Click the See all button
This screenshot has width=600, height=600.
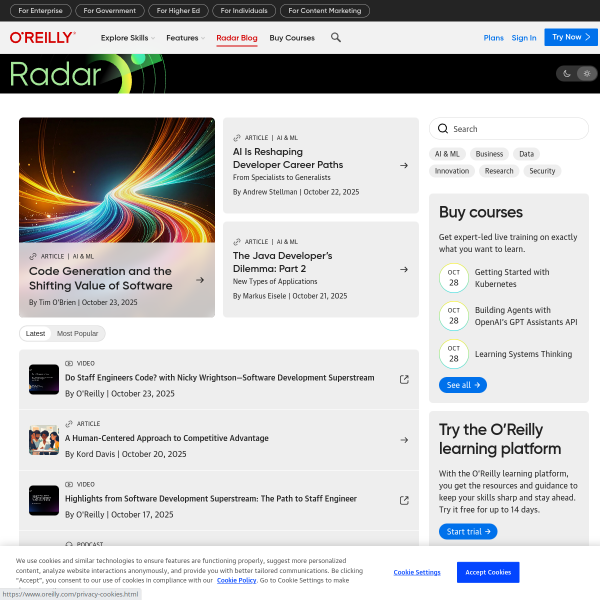tap(463, 385)
